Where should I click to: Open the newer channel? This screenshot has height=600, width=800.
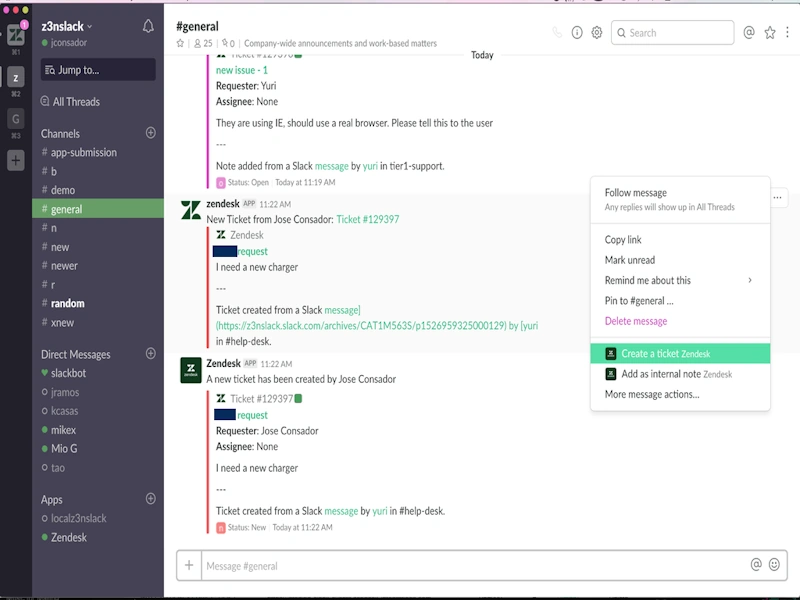pos(98,265)
